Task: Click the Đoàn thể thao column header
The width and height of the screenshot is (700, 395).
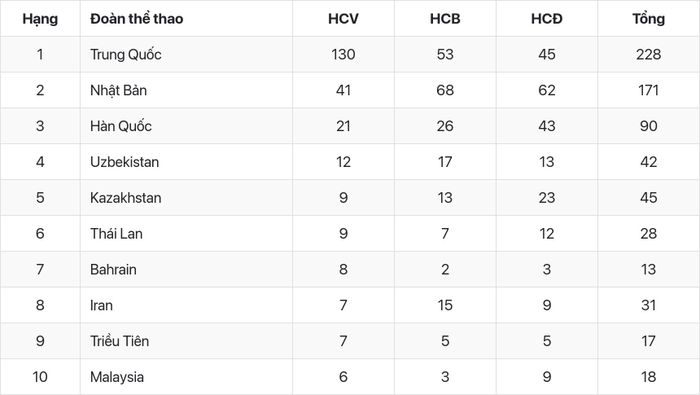Action: pos(137,19)
